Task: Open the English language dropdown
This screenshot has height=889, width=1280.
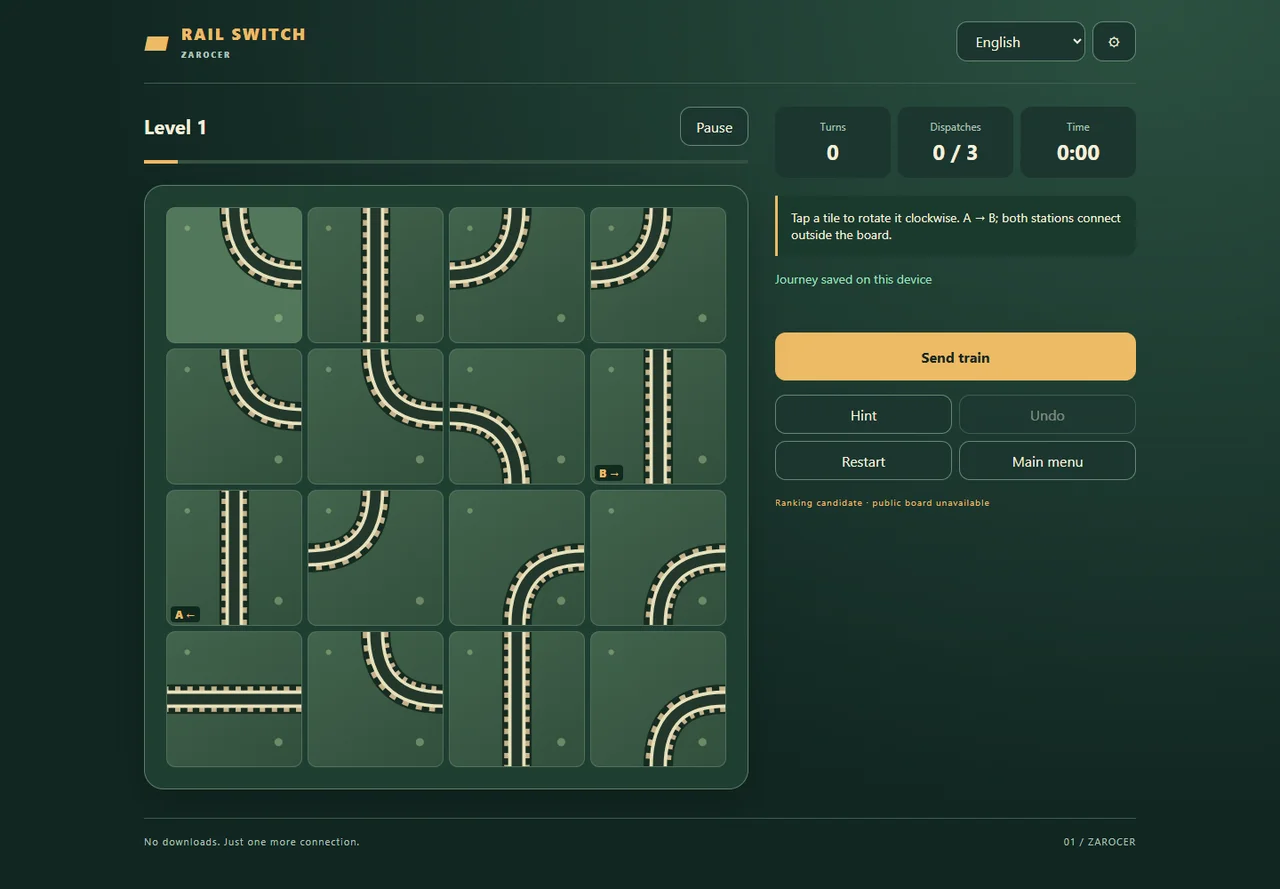Action: pyautogui.click(x=1021, y=42)
